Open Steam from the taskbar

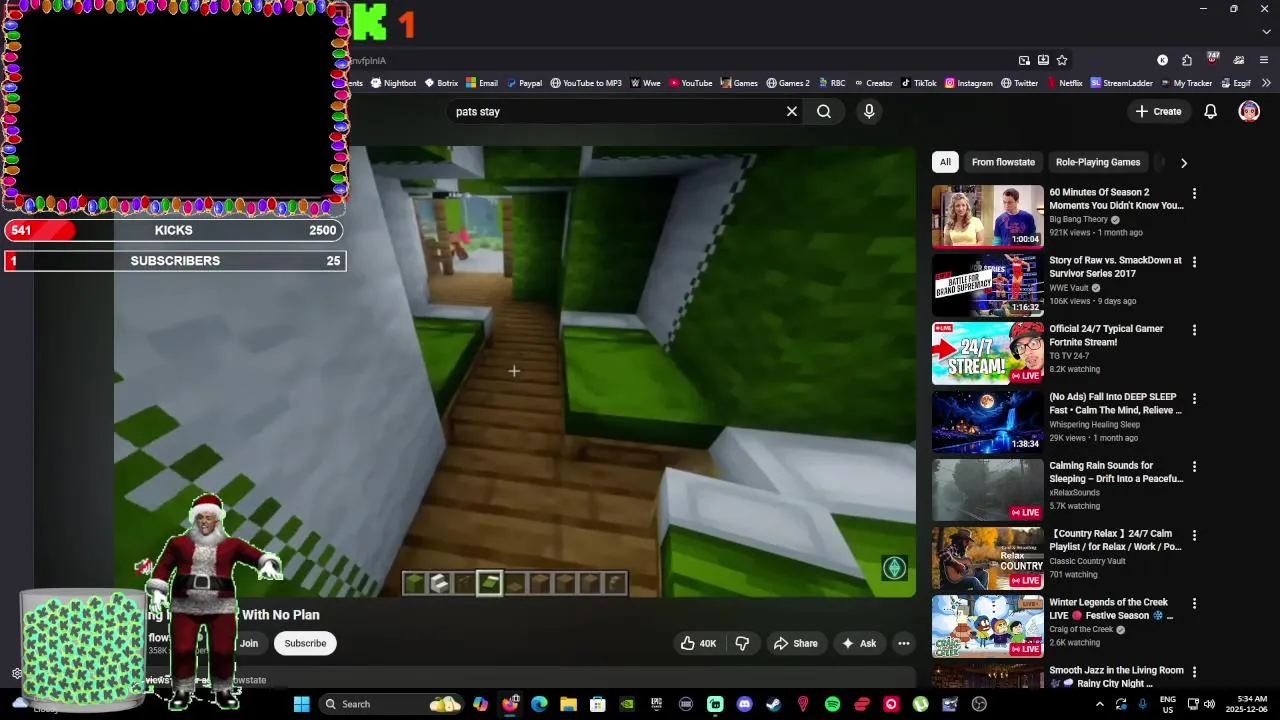click(x=774, y=704)
